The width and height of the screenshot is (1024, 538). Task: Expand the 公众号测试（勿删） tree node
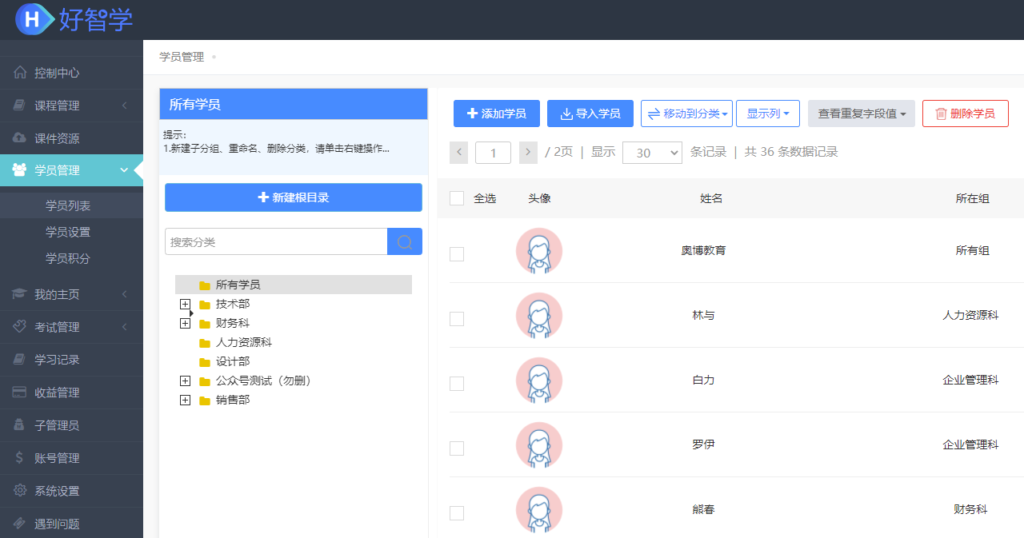[x=185, y=381]
